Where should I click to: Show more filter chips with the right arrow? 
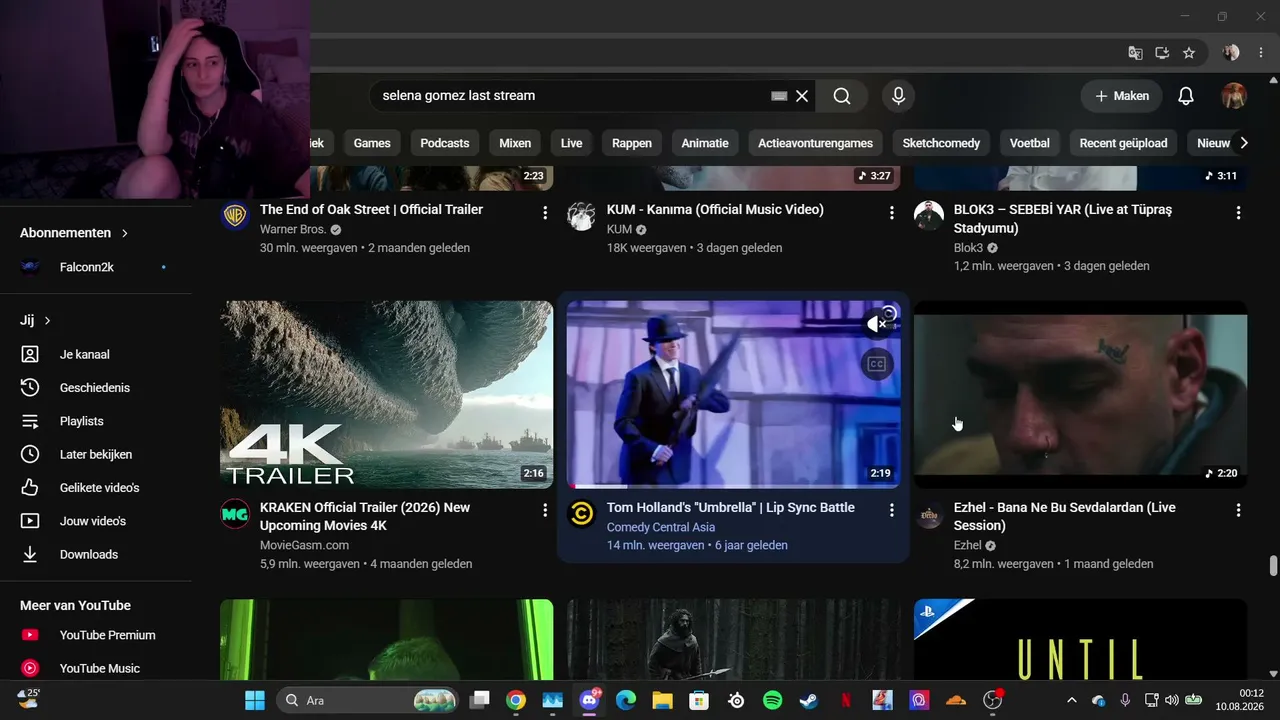point(1244,143)
